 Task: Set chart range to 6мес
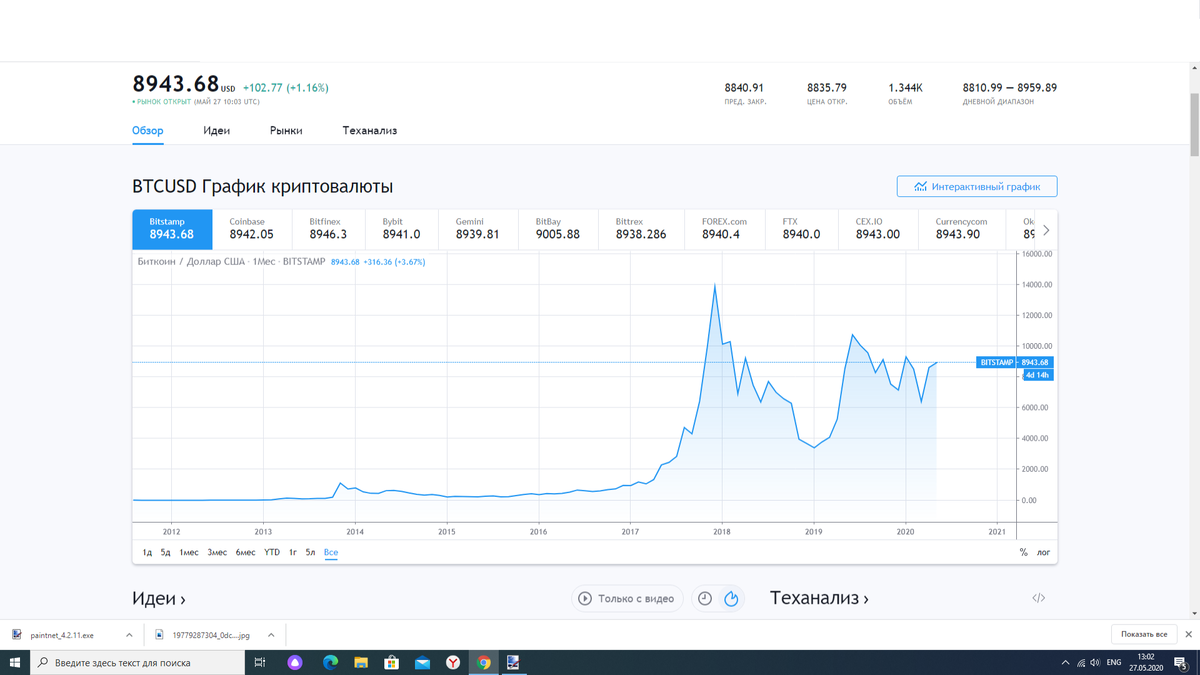(245, 552)
